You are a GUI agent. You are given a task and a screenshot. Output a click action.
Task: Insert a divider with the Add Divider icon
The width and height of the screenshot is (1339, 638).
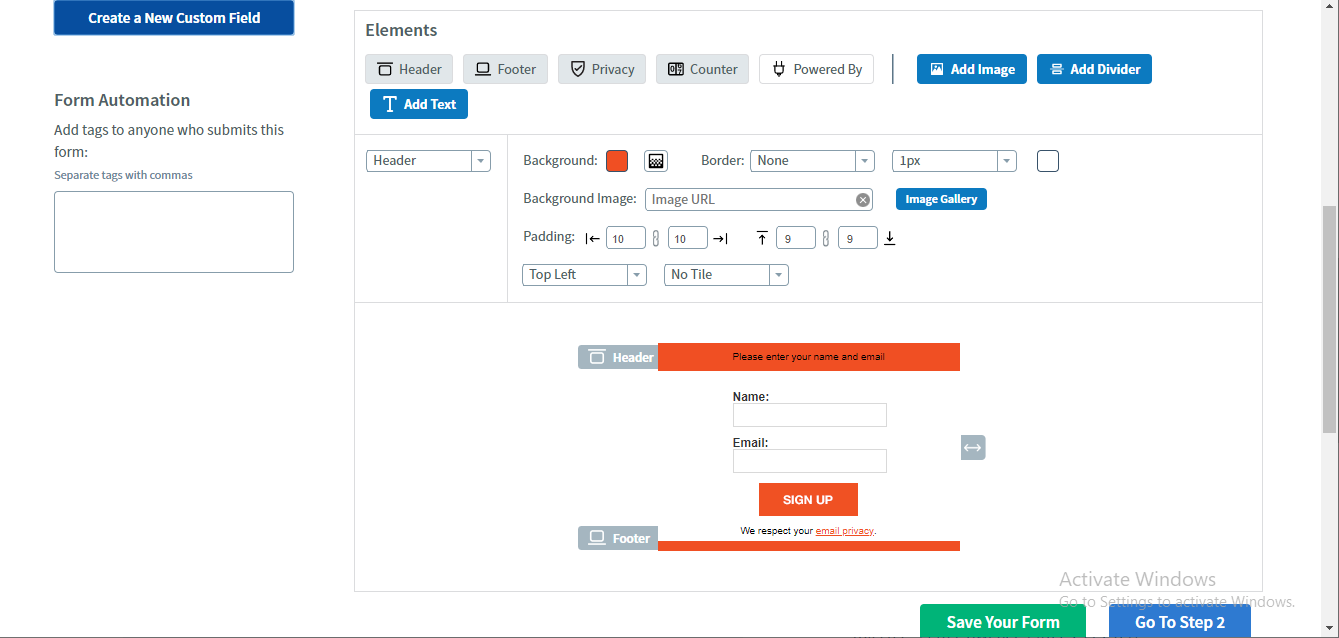click(x=1094, y=69)
